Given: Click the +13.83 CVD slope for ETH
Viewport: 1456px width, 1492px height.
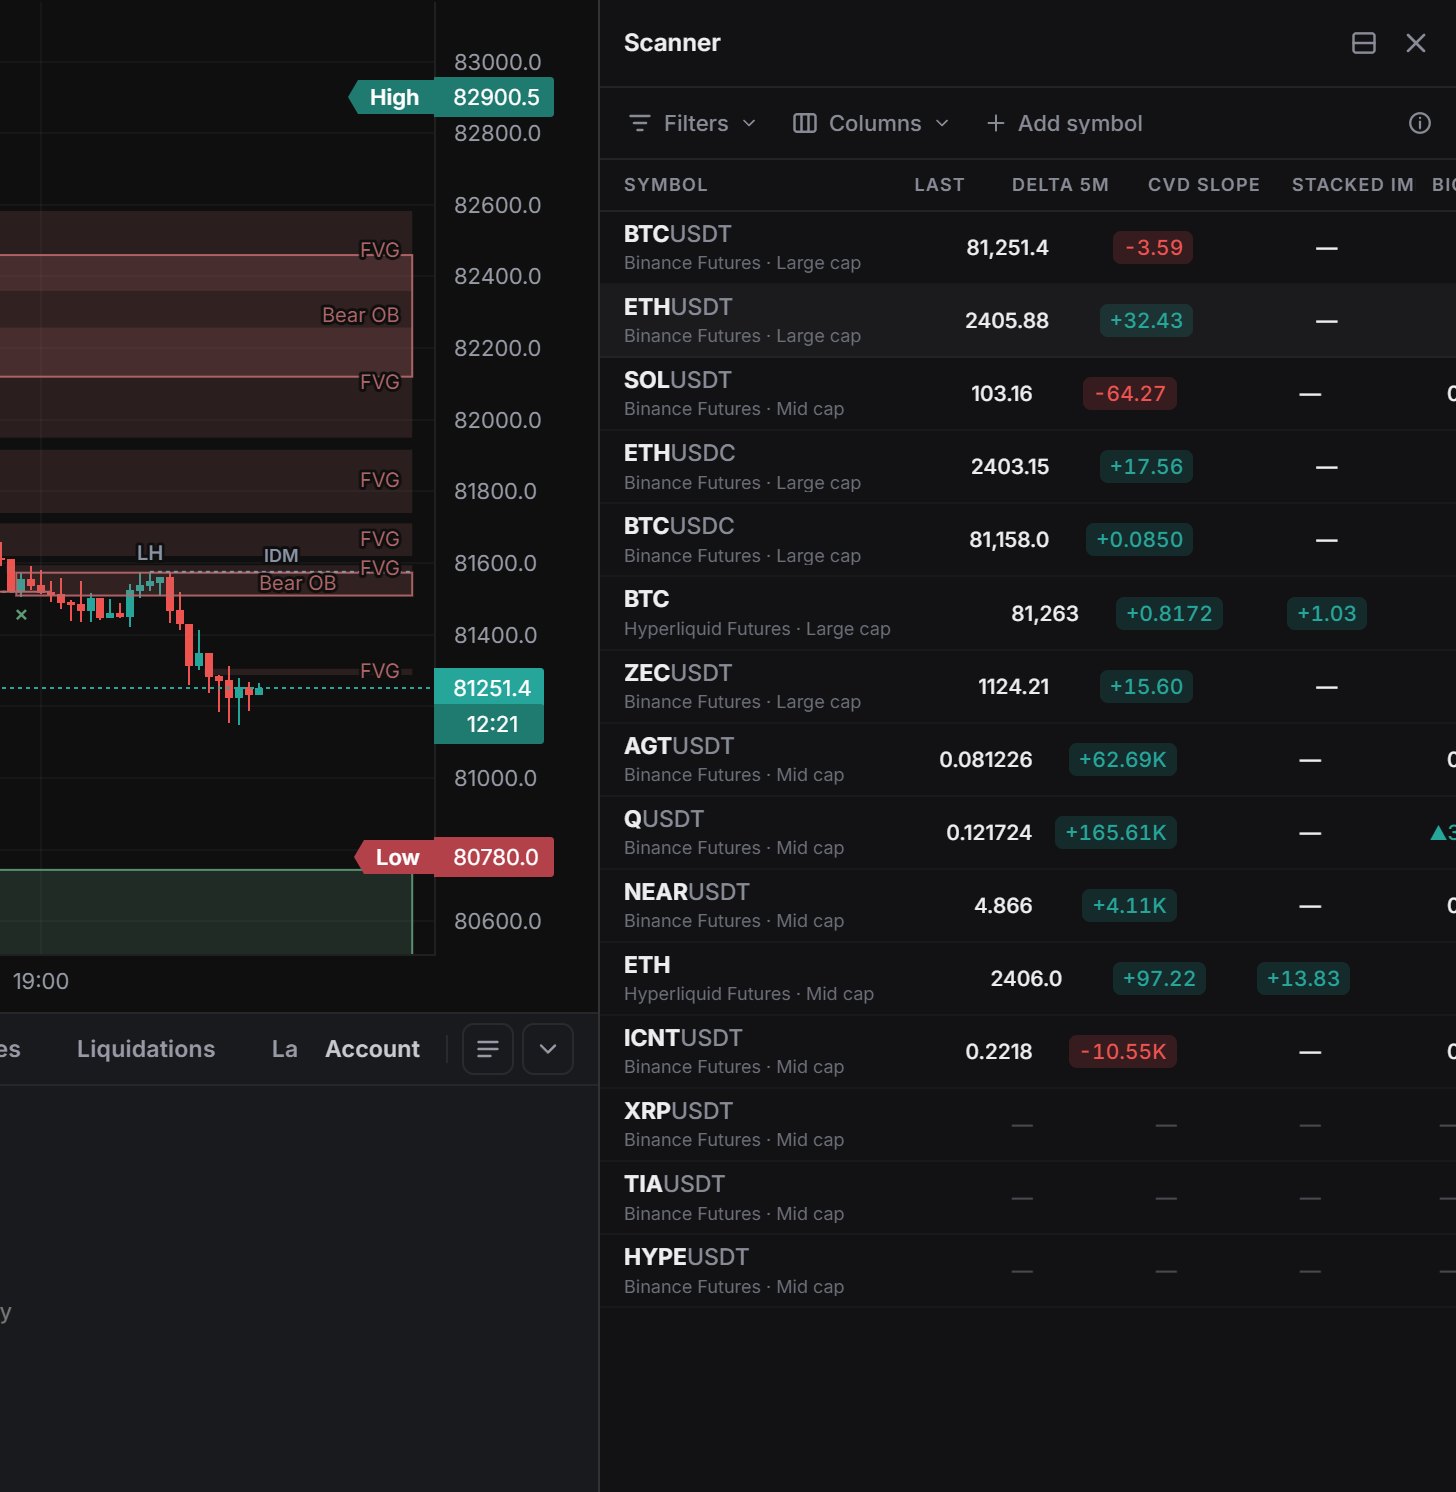Looking at the screenshot, I should click(x=1303, y=979).
